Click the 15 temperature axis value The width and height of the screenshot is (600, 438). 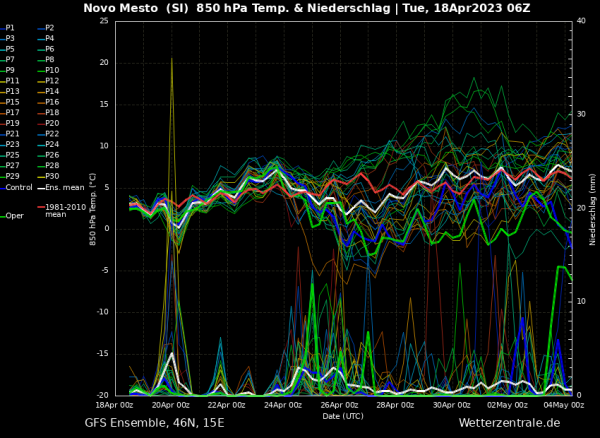[104, 104]
